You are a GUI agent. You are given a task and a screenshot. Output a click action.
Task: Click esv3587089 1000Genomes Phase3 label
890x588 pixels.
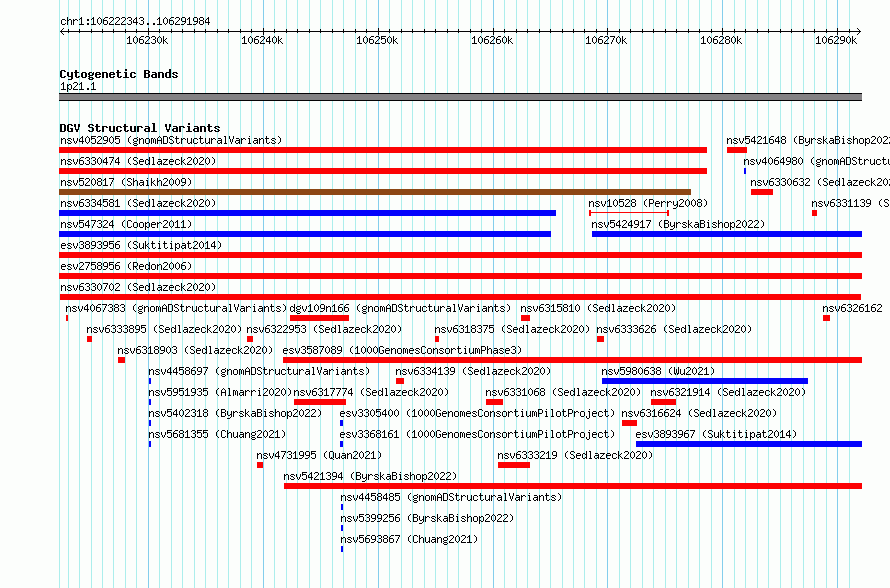(402, 350)
